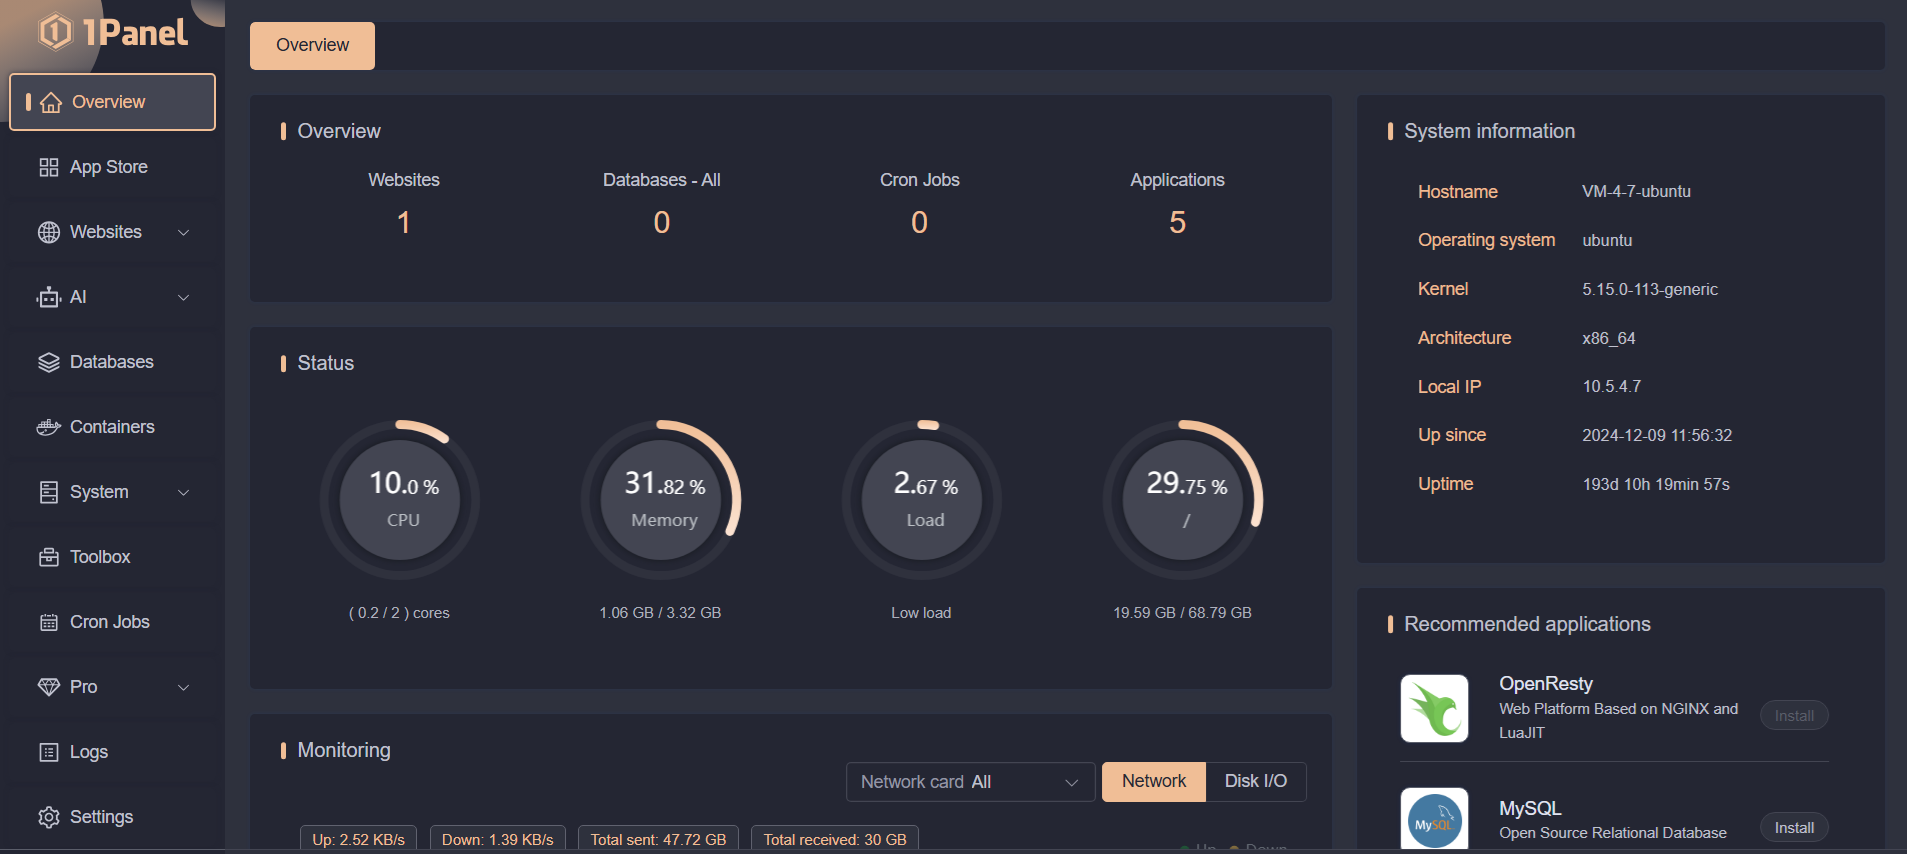Click Up since value 2024-12-09 11:56:32
Viewport: 1907px width, 854px height.
[1657, 435]
